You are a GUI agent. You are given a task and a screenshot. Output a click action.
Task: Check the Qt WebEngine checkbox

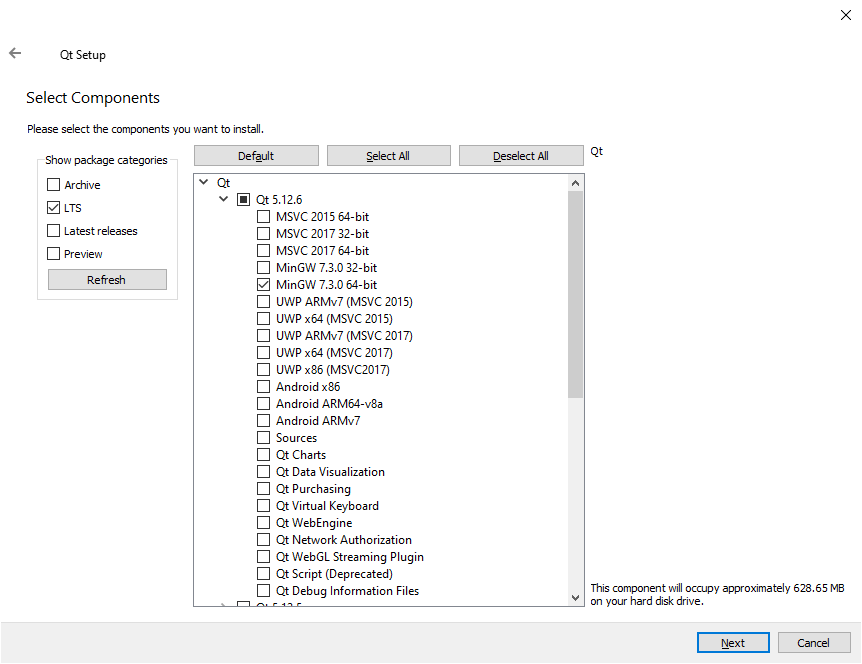pos(264,523)
